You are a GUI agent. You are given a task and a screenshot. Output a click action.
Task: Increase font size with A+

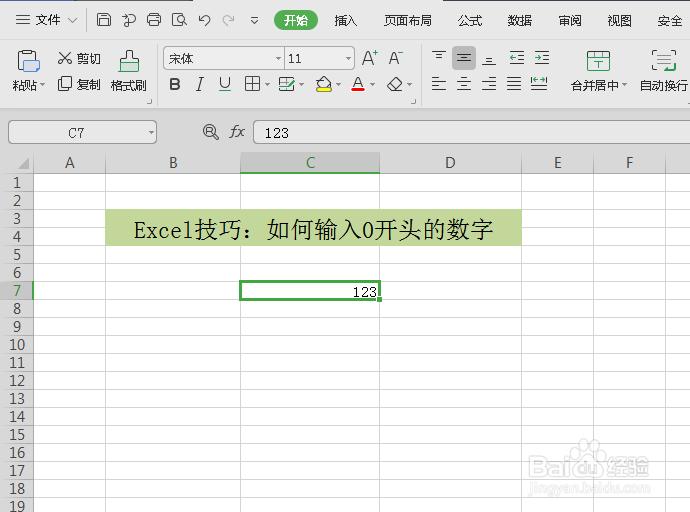[x=370, y=58]
